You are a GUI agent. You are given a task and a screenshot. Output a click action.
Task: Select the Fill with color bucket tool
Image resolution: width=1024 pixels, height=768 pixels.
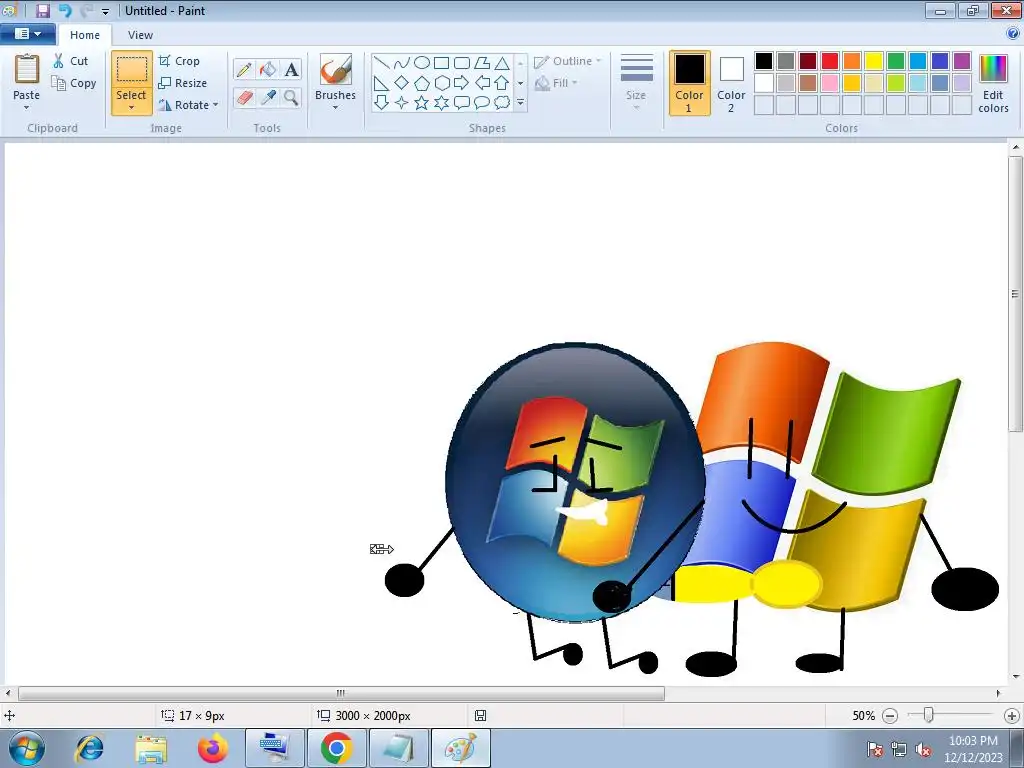point(268,70)
